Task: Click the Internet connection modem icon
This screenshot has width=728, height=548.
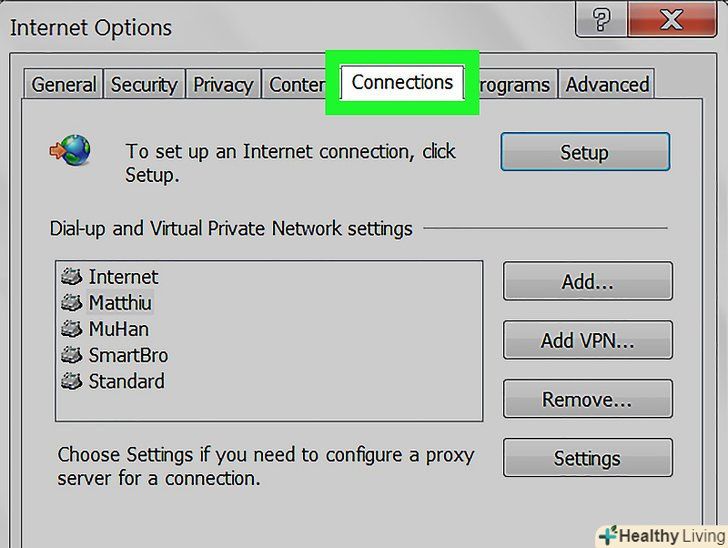Action: [71, 277]
